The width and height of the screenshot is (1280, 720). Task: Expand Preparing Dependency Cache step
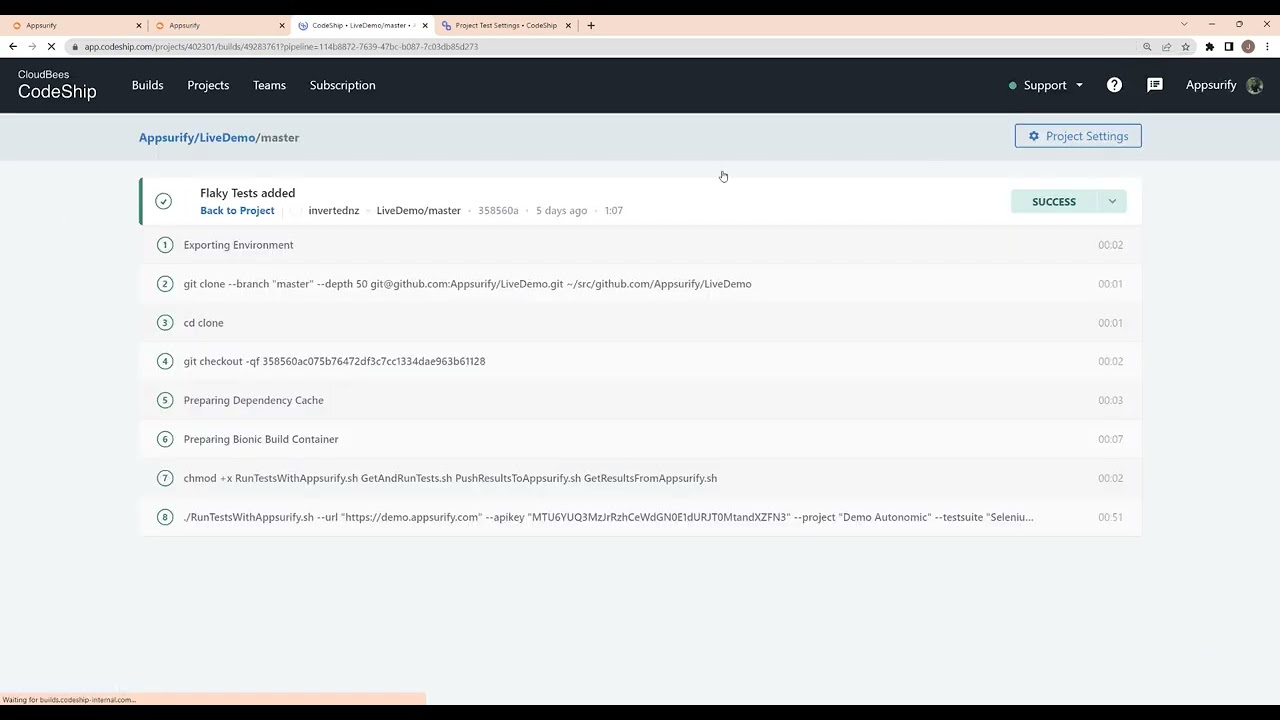tap(640, 400)
